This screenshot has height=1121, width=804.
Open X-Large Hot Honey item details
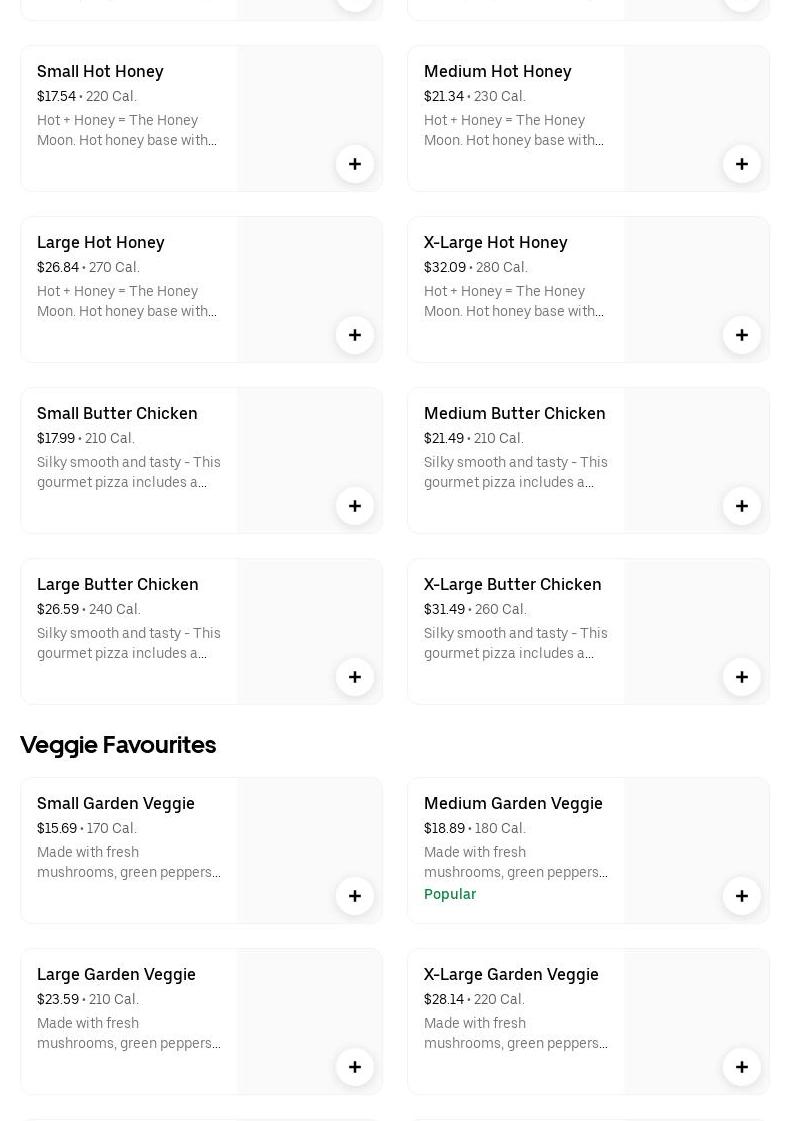click(x=495, y=242)
